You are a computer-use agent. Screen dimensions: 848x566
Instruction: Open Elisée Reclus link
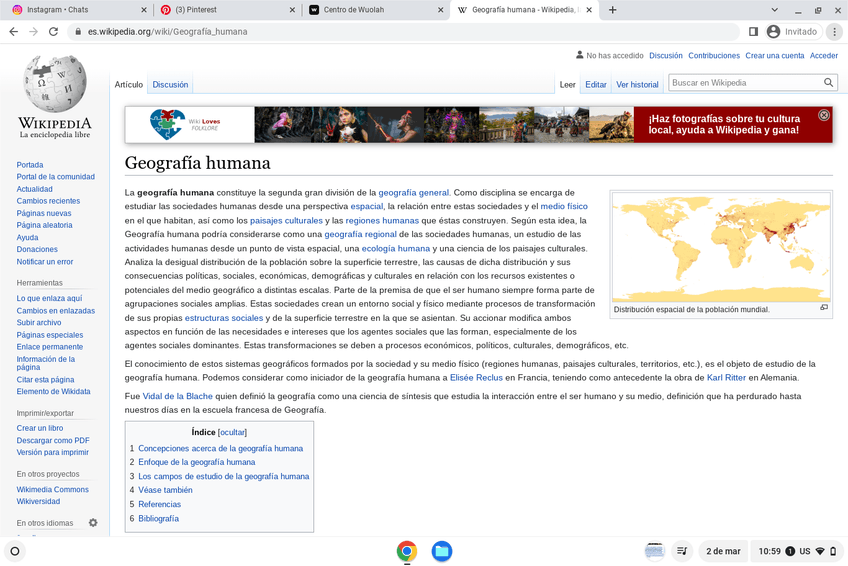pyautogui.click(x=476, y=378)
